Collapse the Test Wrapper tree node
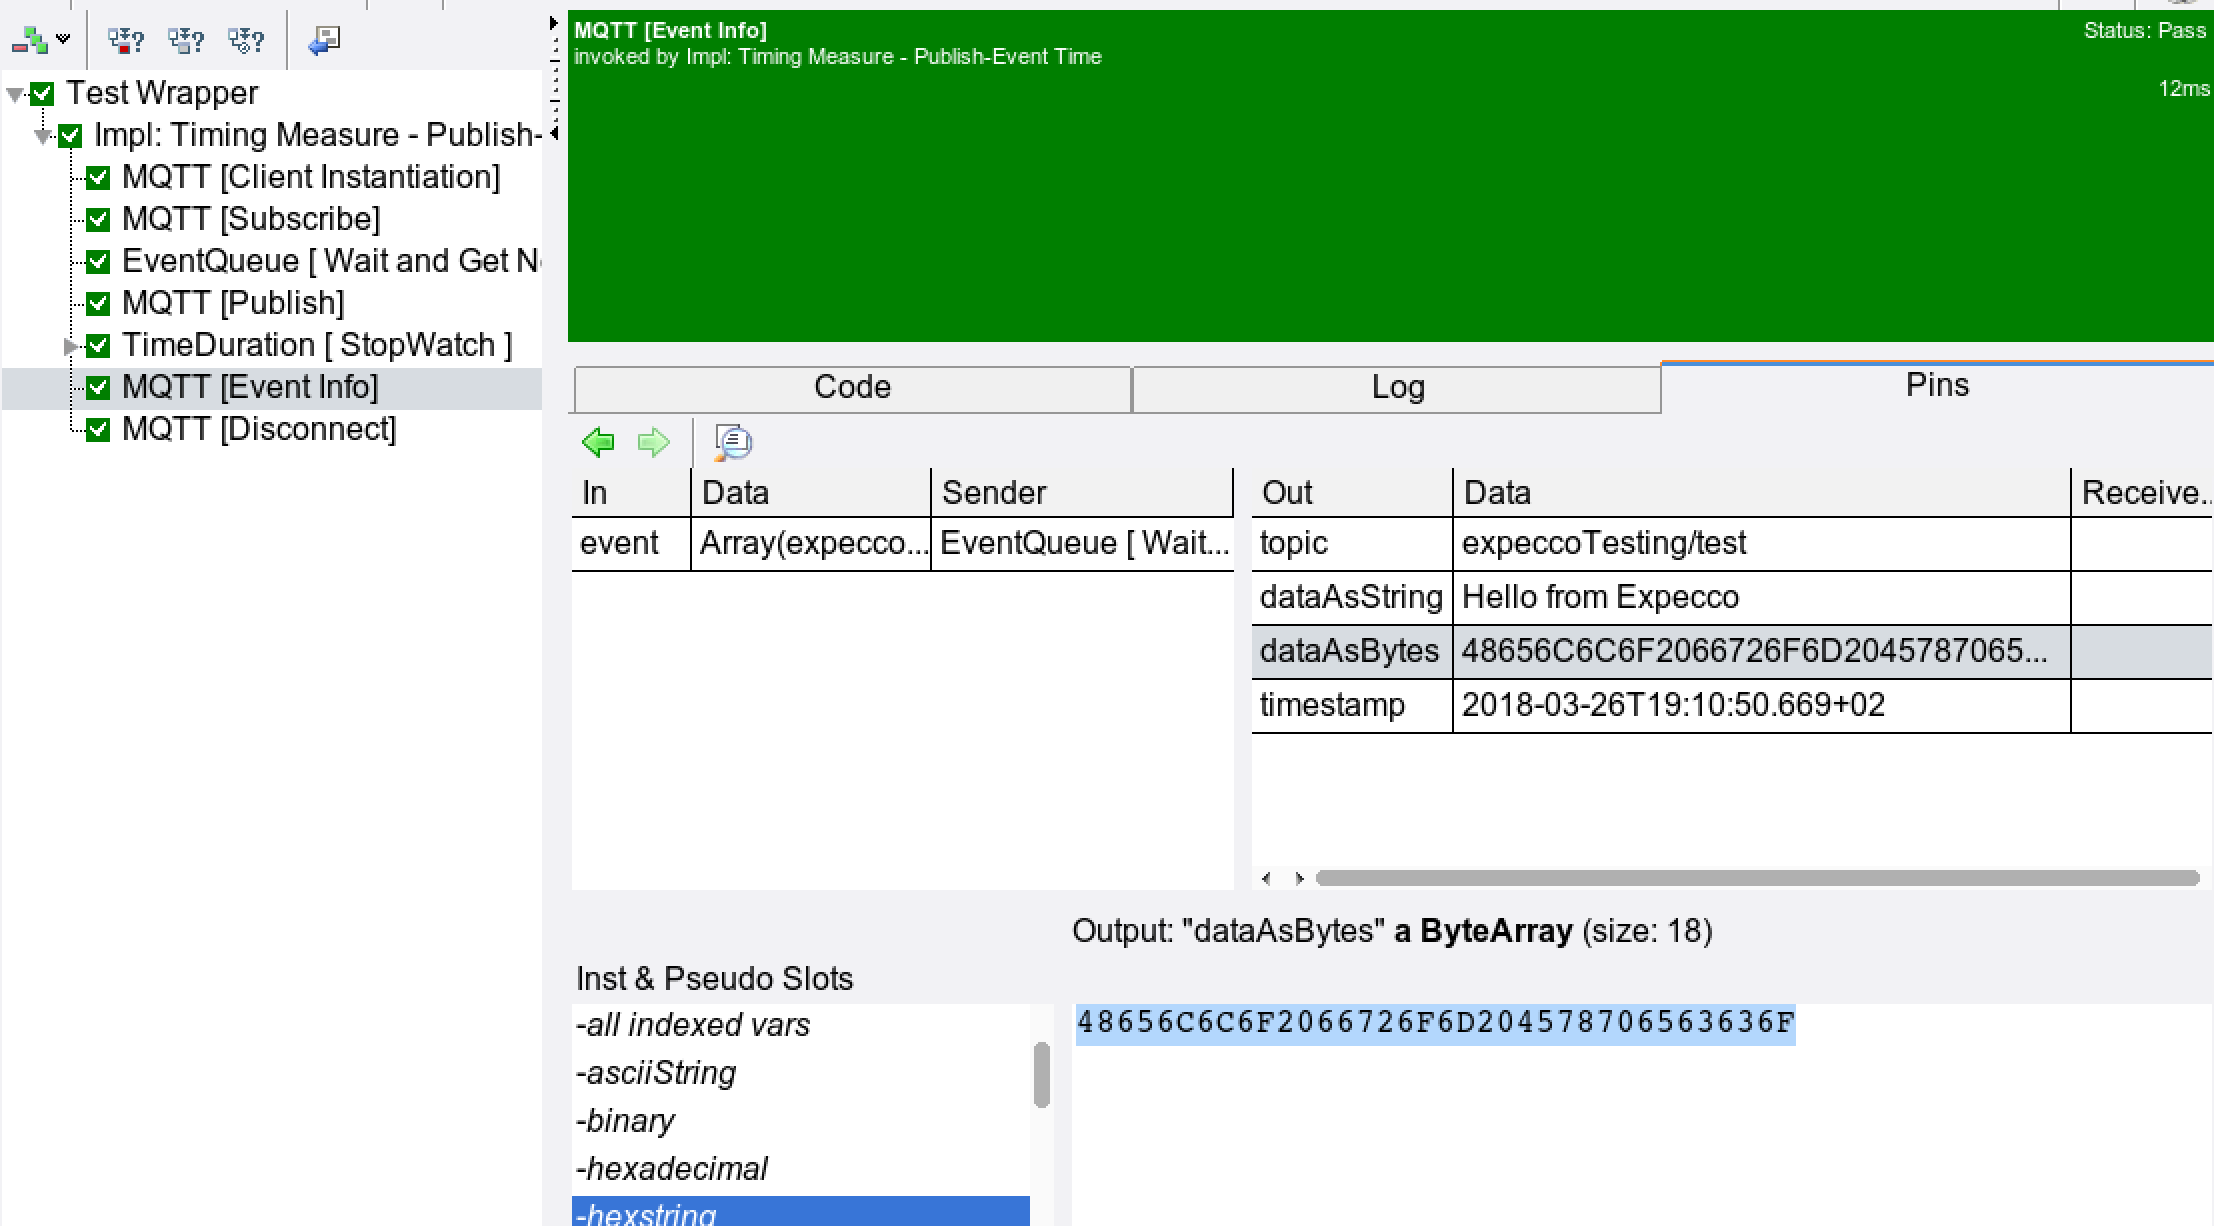Image resolution: width=2214 pixels, height=1226 pixels. click(15, 95)
